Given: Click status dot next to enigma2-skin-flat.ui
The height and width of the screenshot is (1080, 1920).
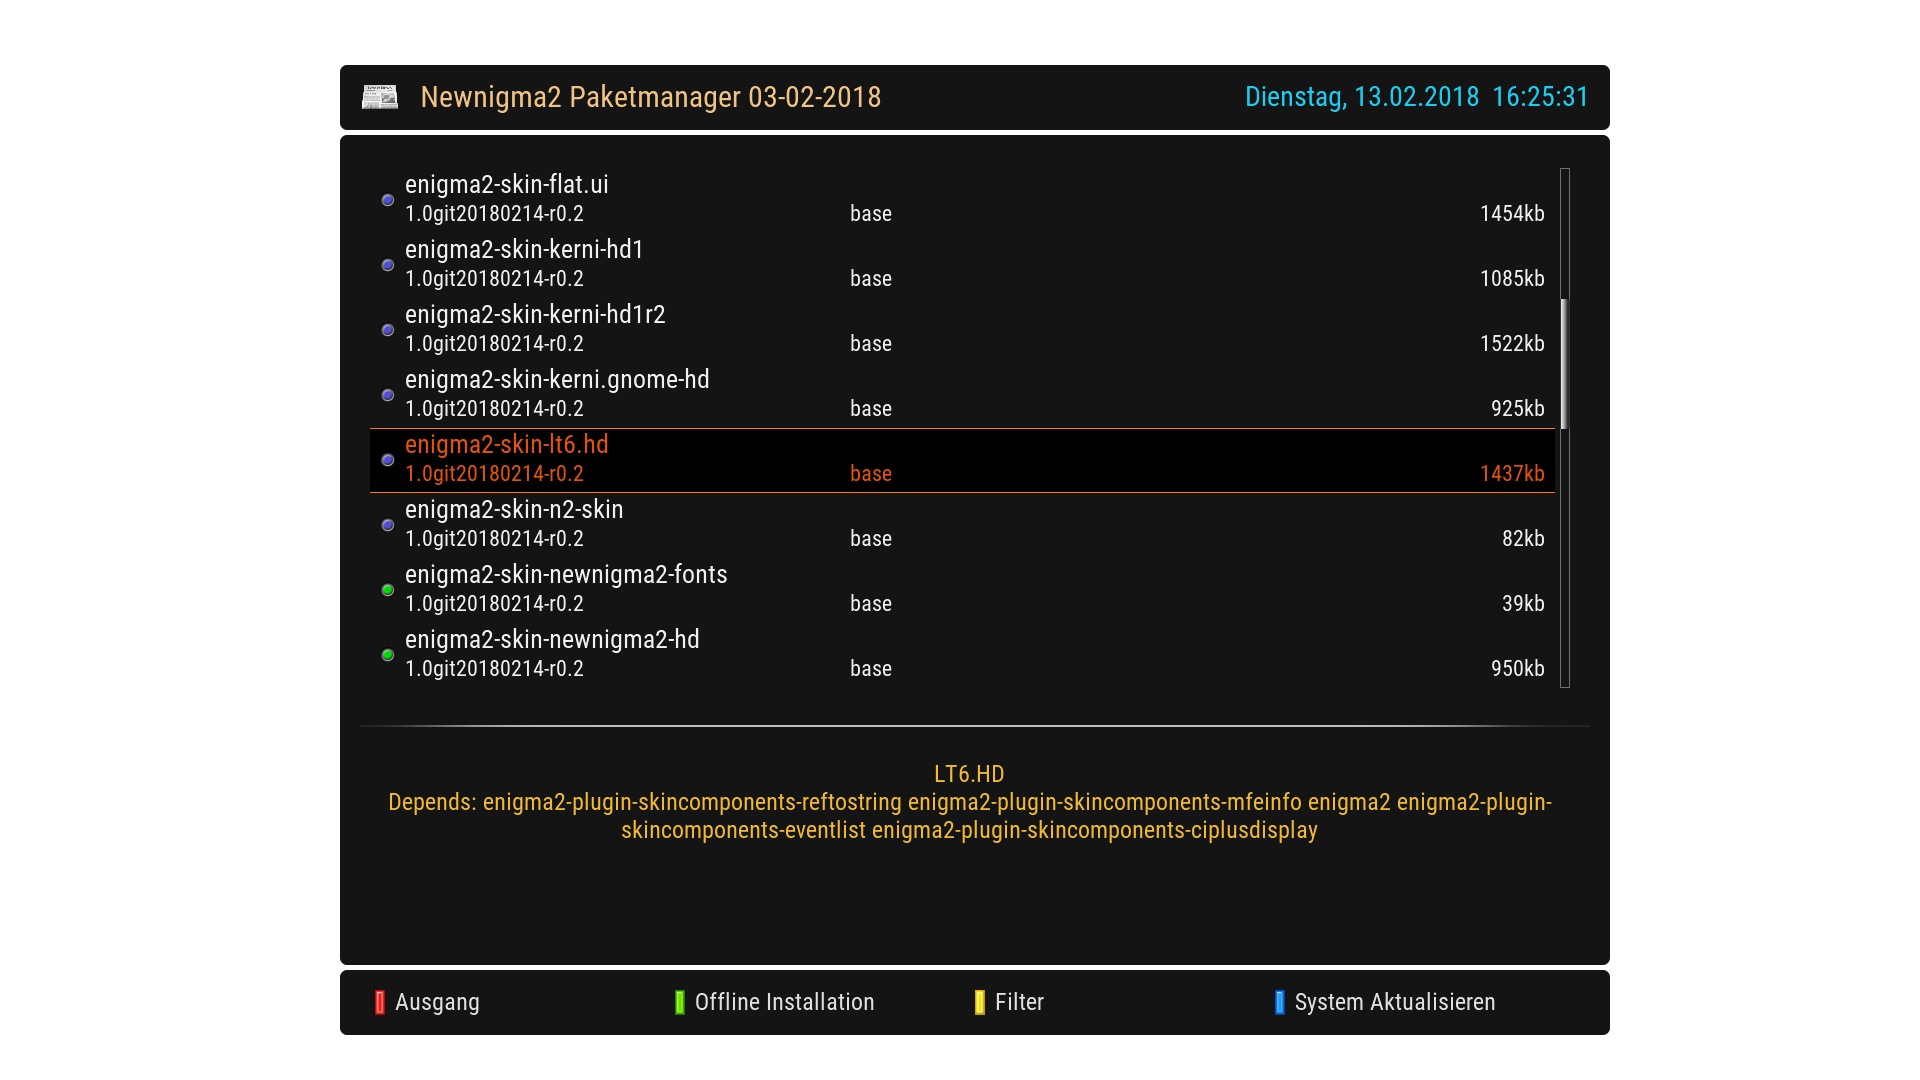Looking at the screenshot, I should pos(388,200).
